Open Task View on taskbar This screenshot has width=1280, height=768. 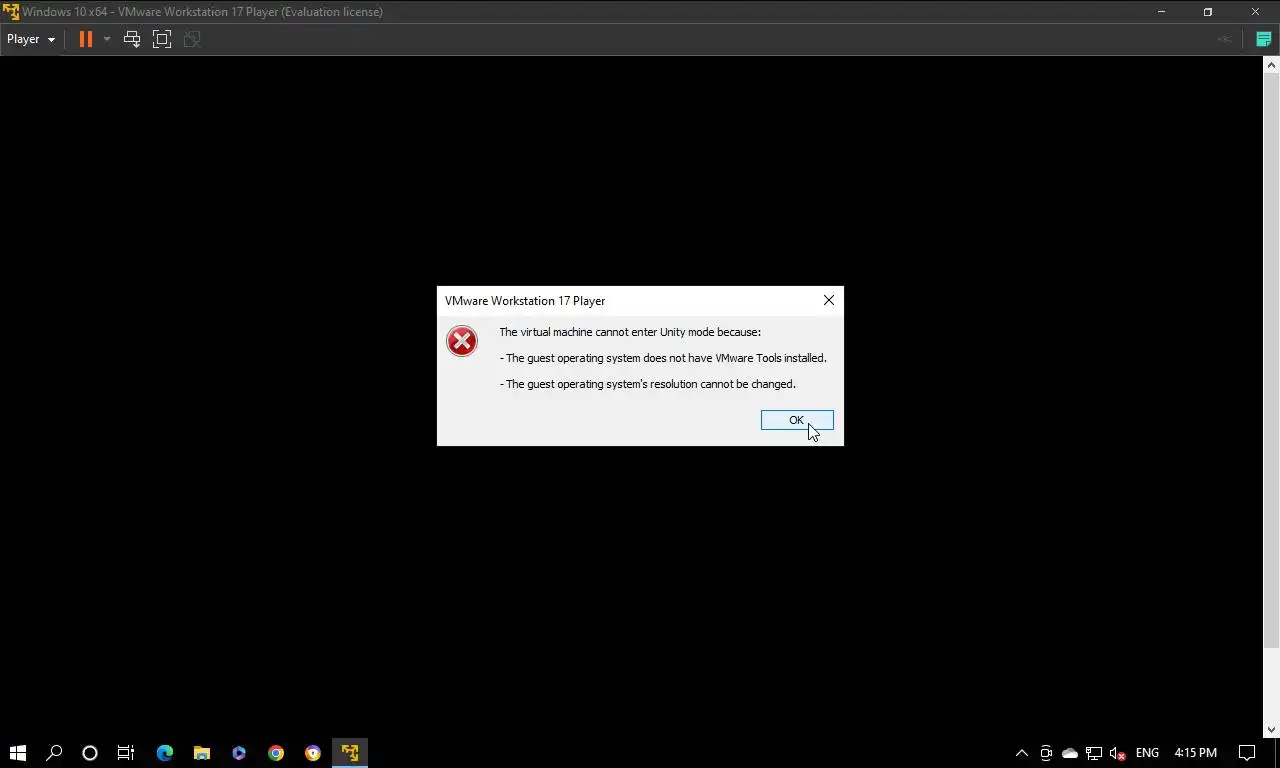(x=126, y=753)
